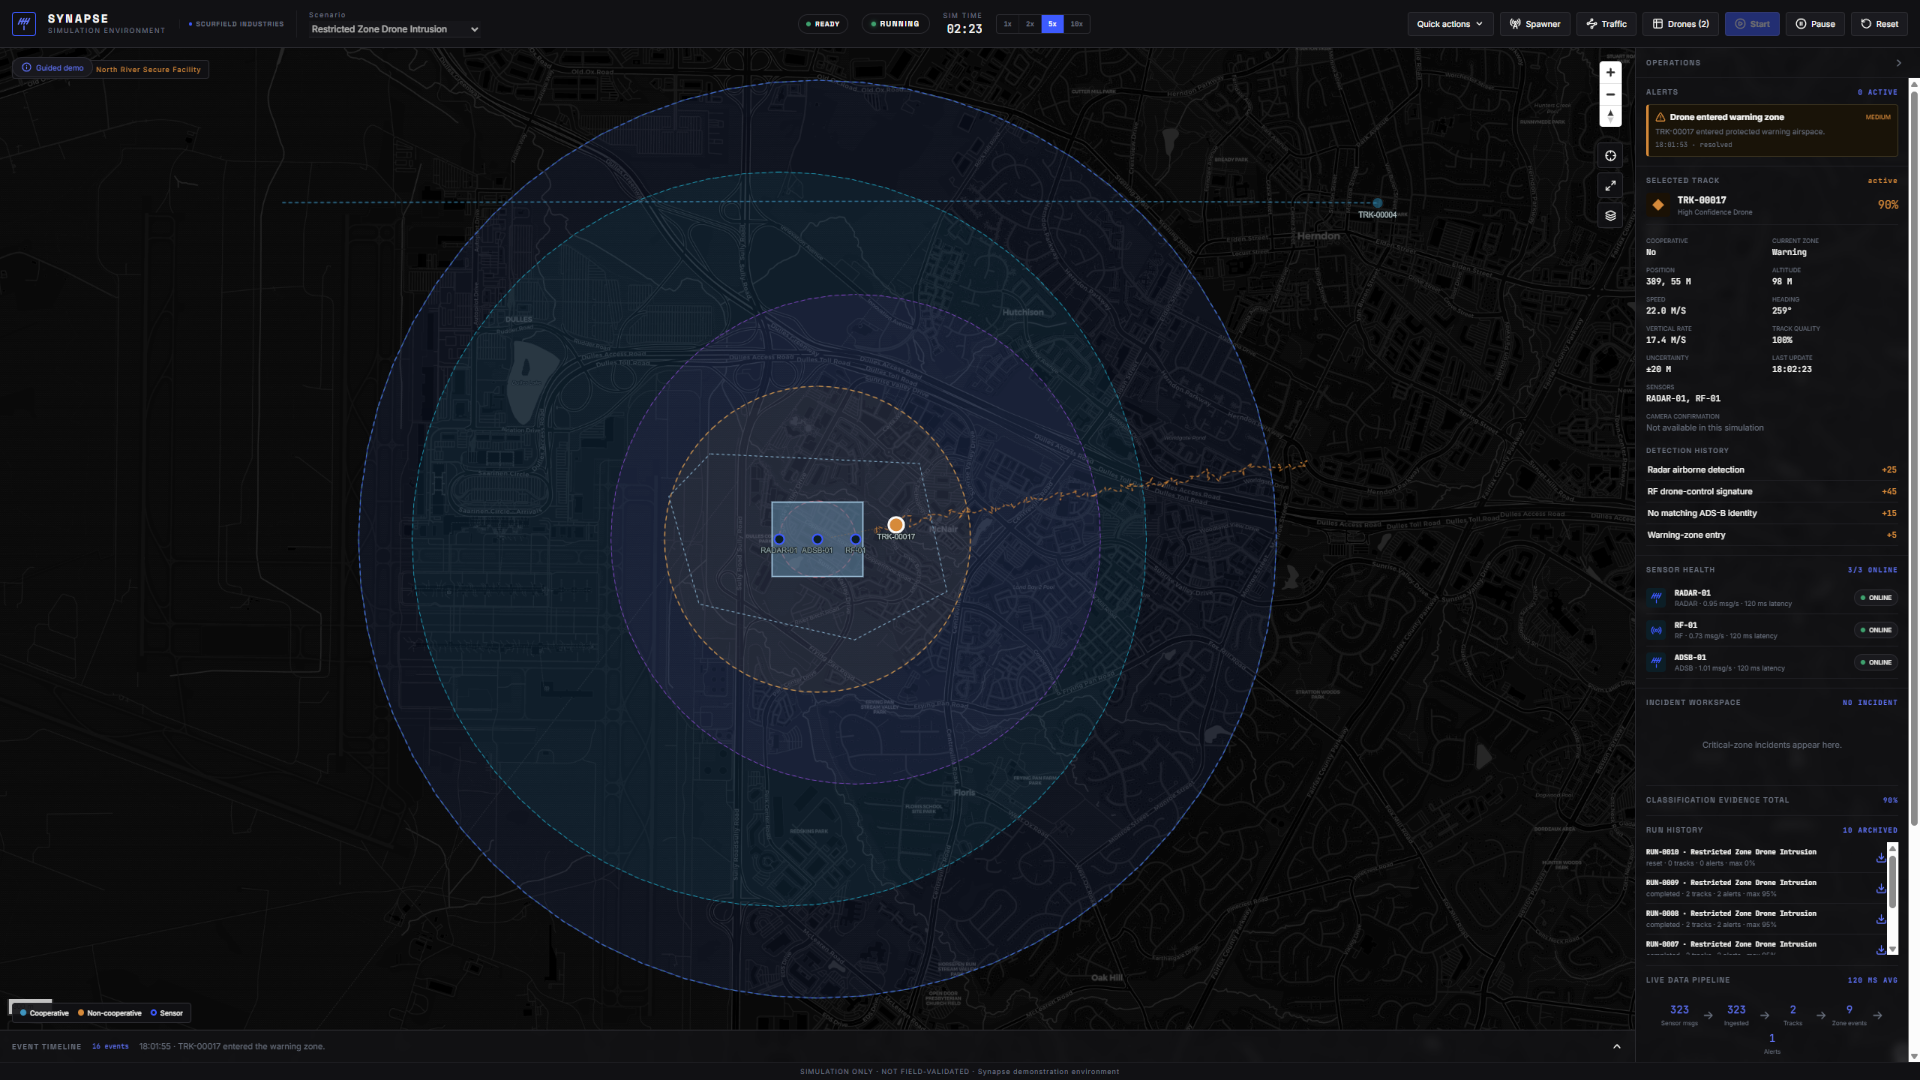Screen dimensions: 1920x1080
Task: Click the run history list scrollbar
Action: click(x=1892, y=880)
